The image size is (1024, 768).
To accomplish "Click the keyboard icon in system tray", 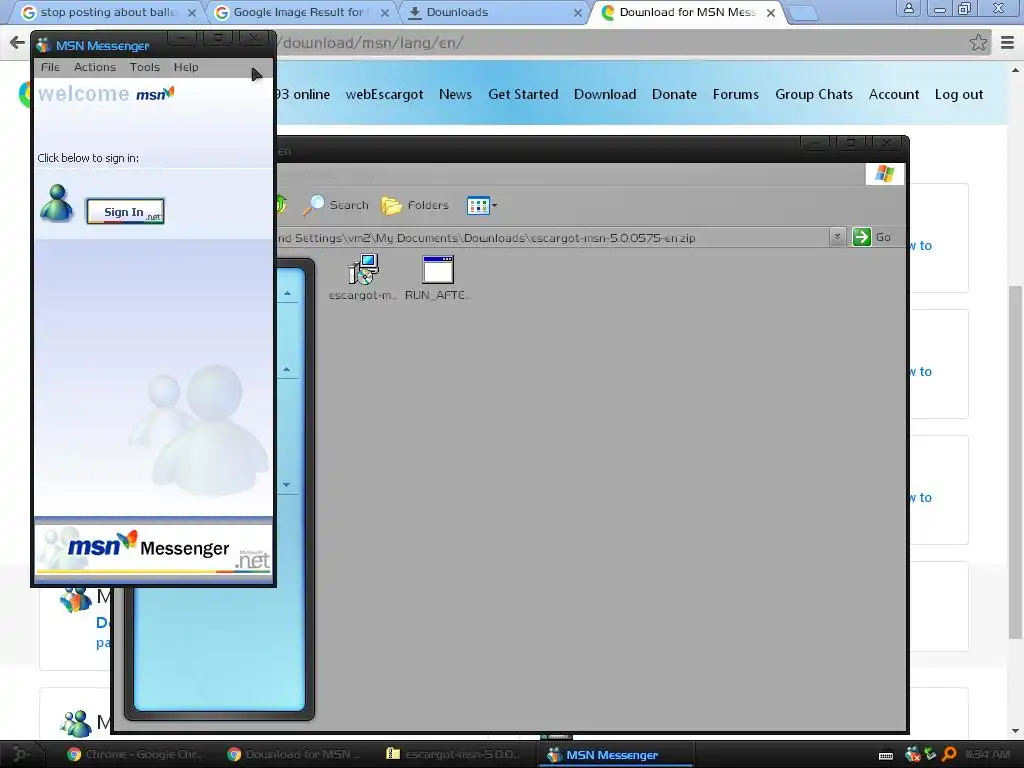I will coord(886,756).
